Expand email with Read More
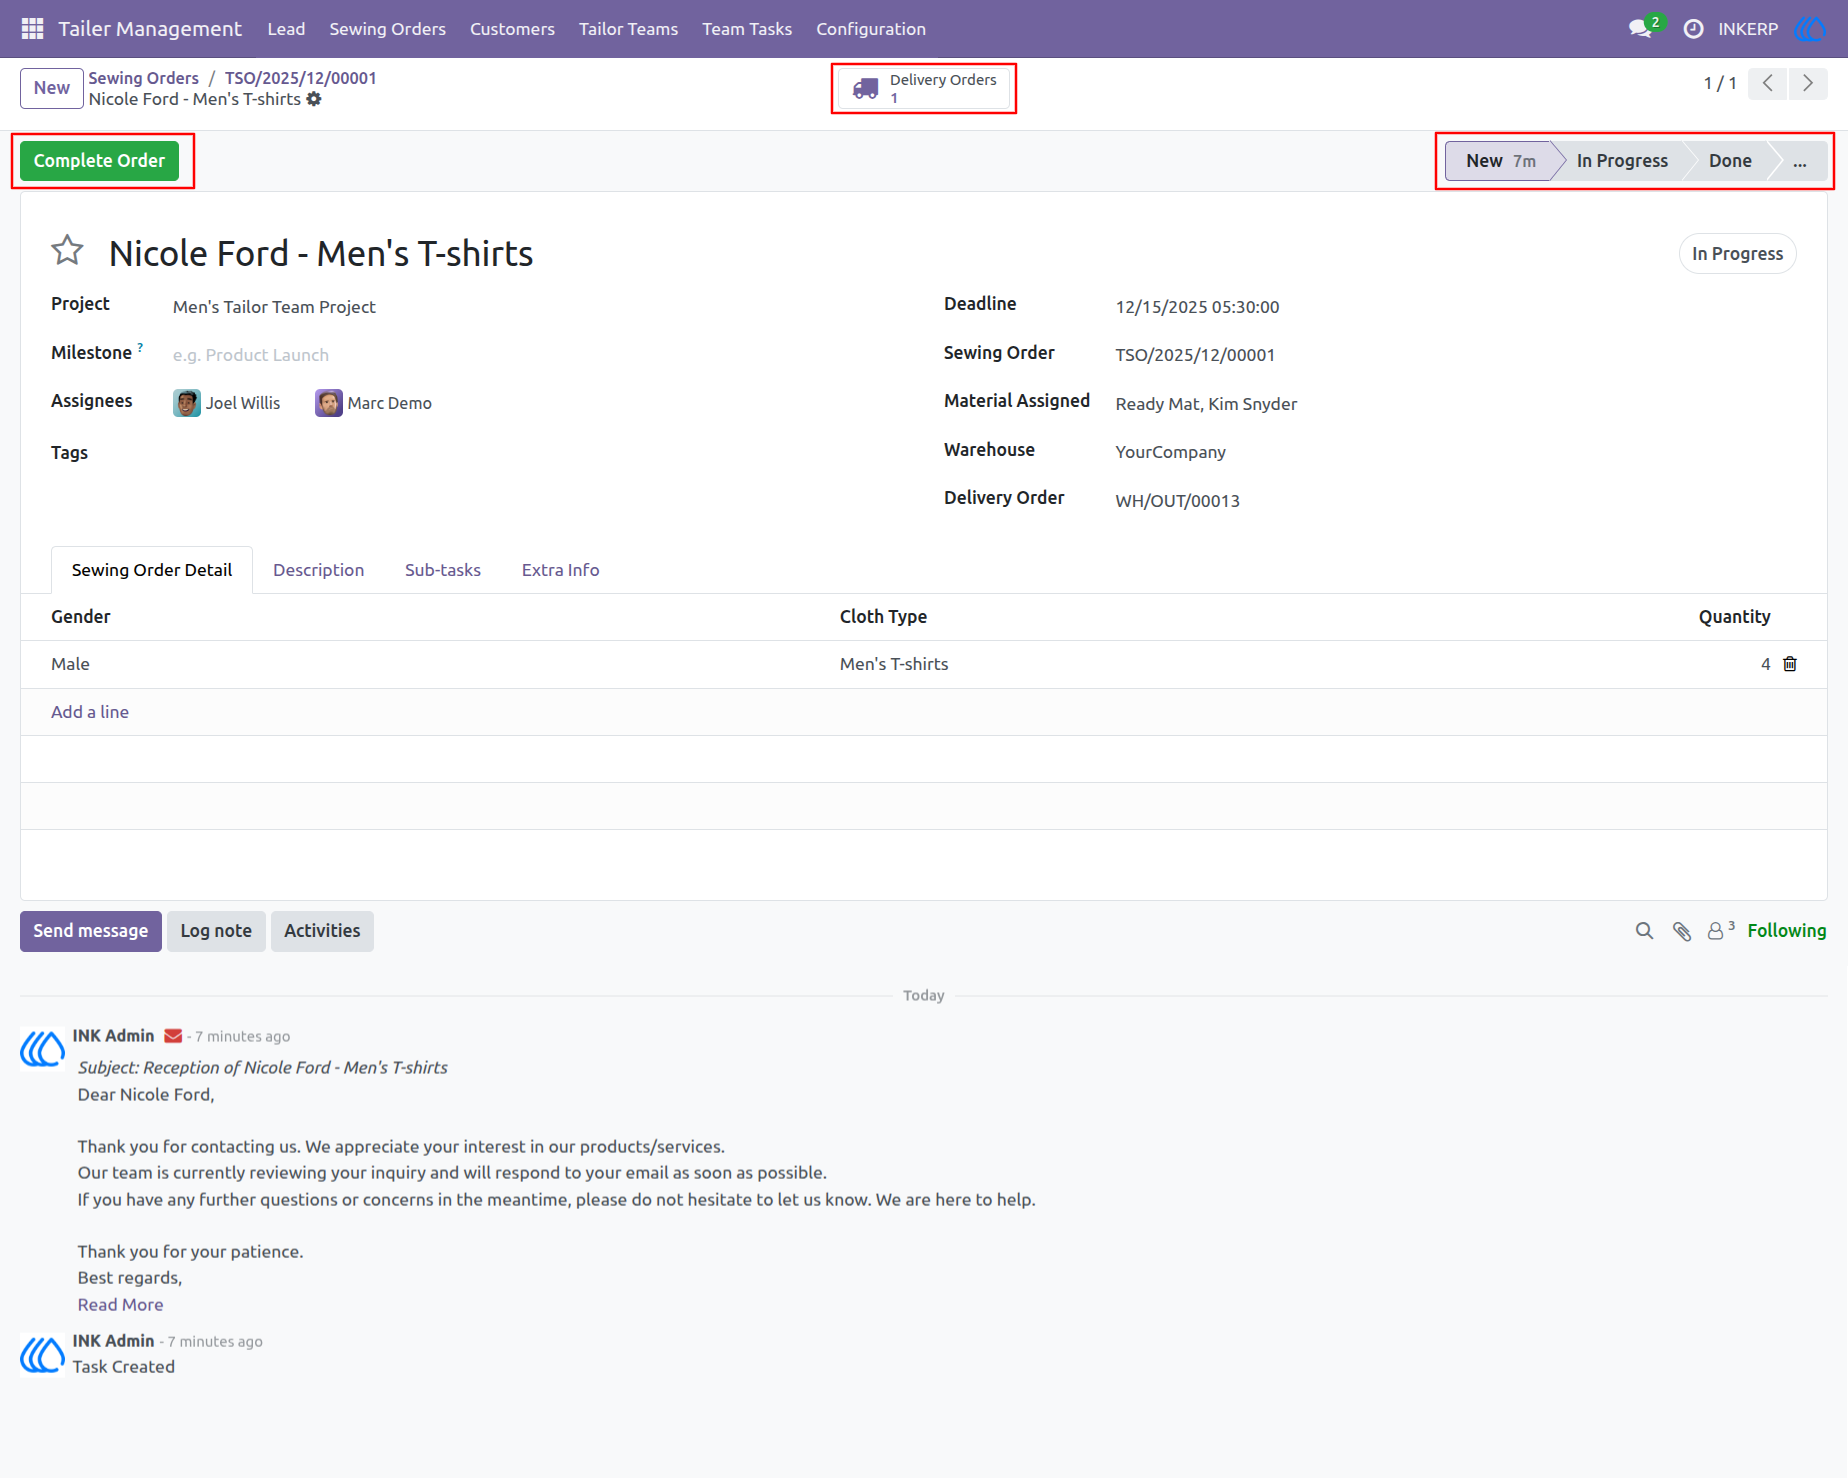The image size is (1848, 1480). (120, 1305)
